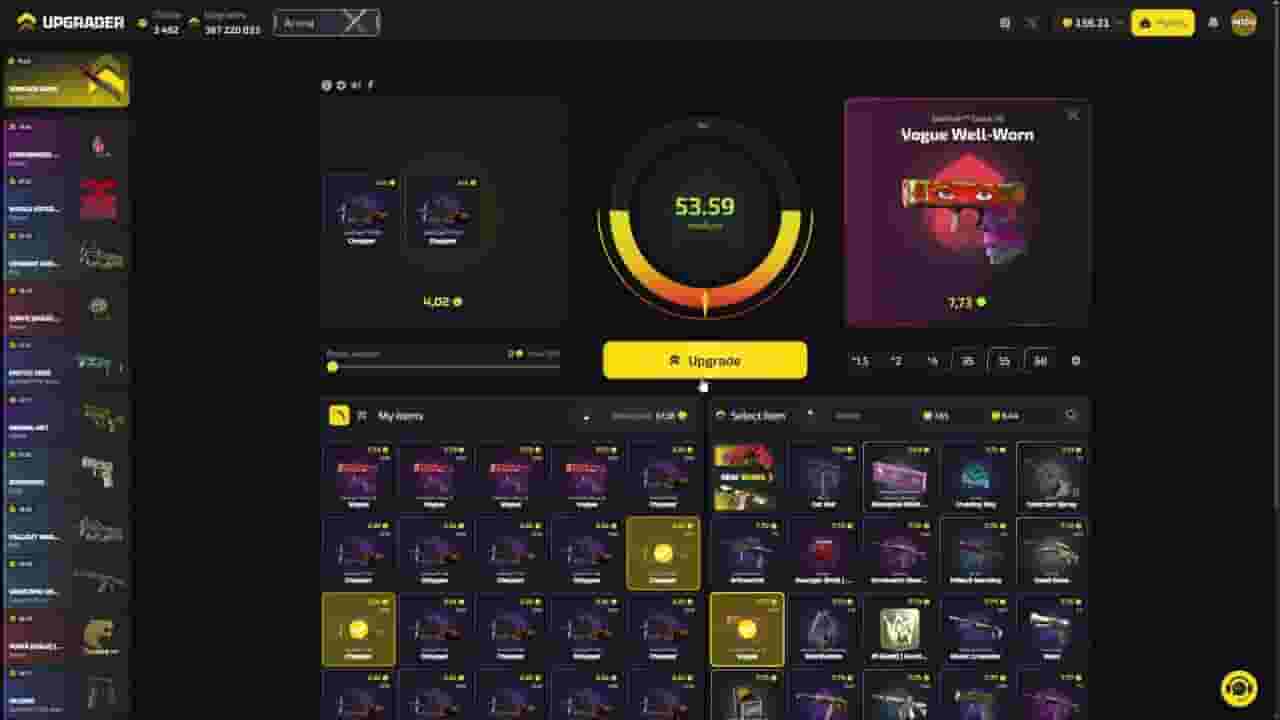Close the Arena banner with its X
1280x720 pixels.
[356, 22]
